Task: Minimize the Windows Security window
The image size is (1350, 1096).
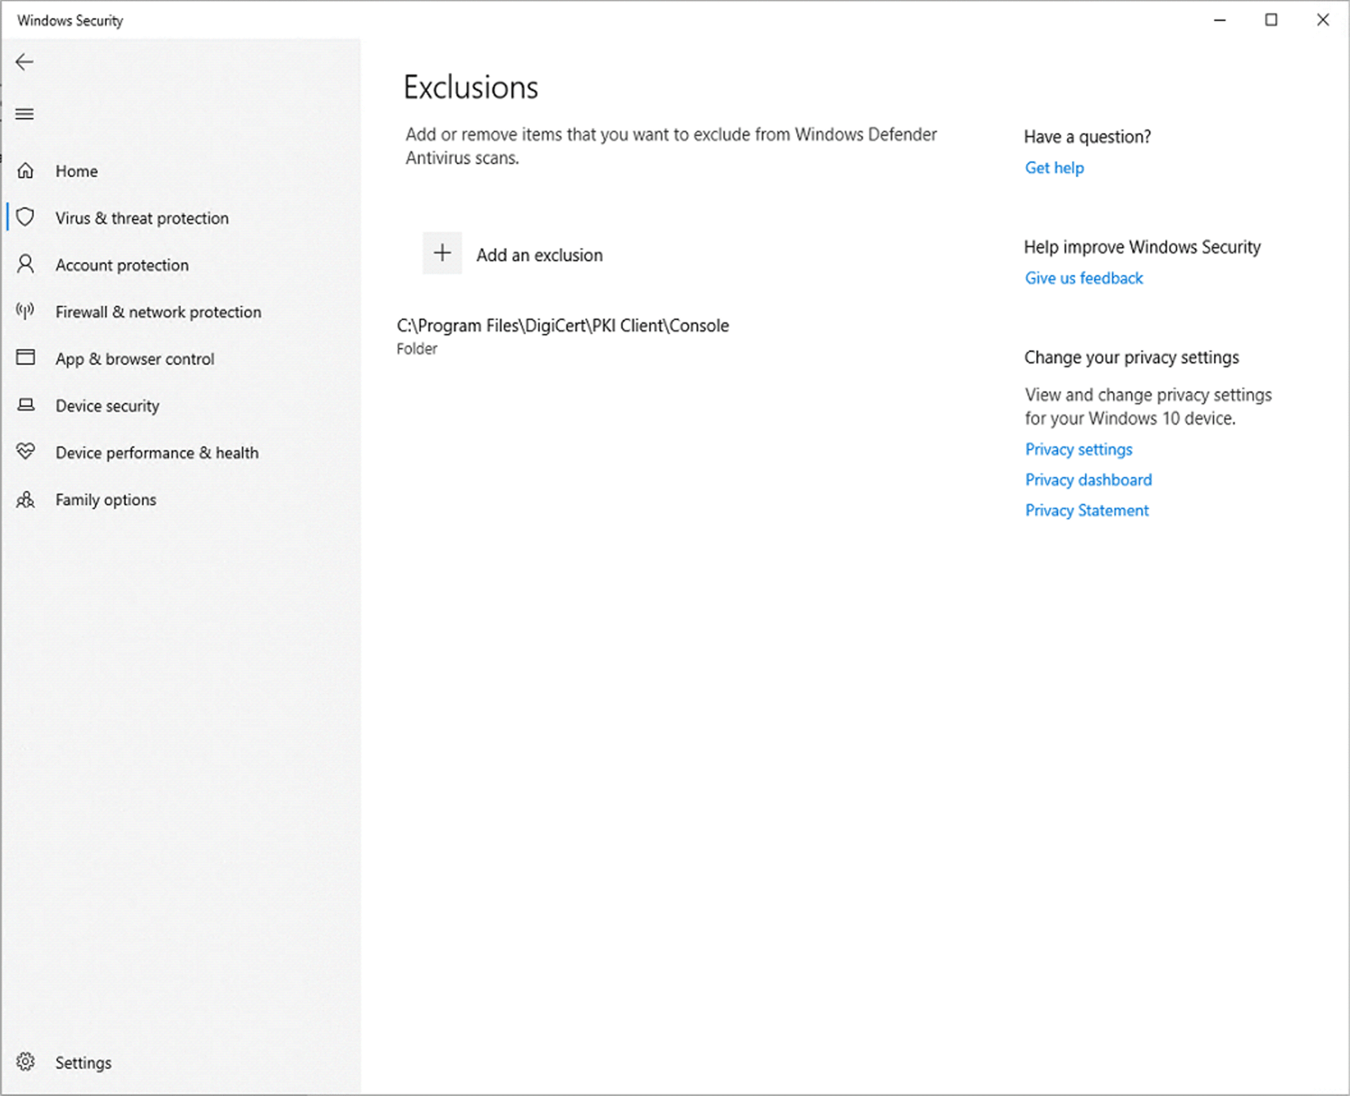Action: [1220, 20]
